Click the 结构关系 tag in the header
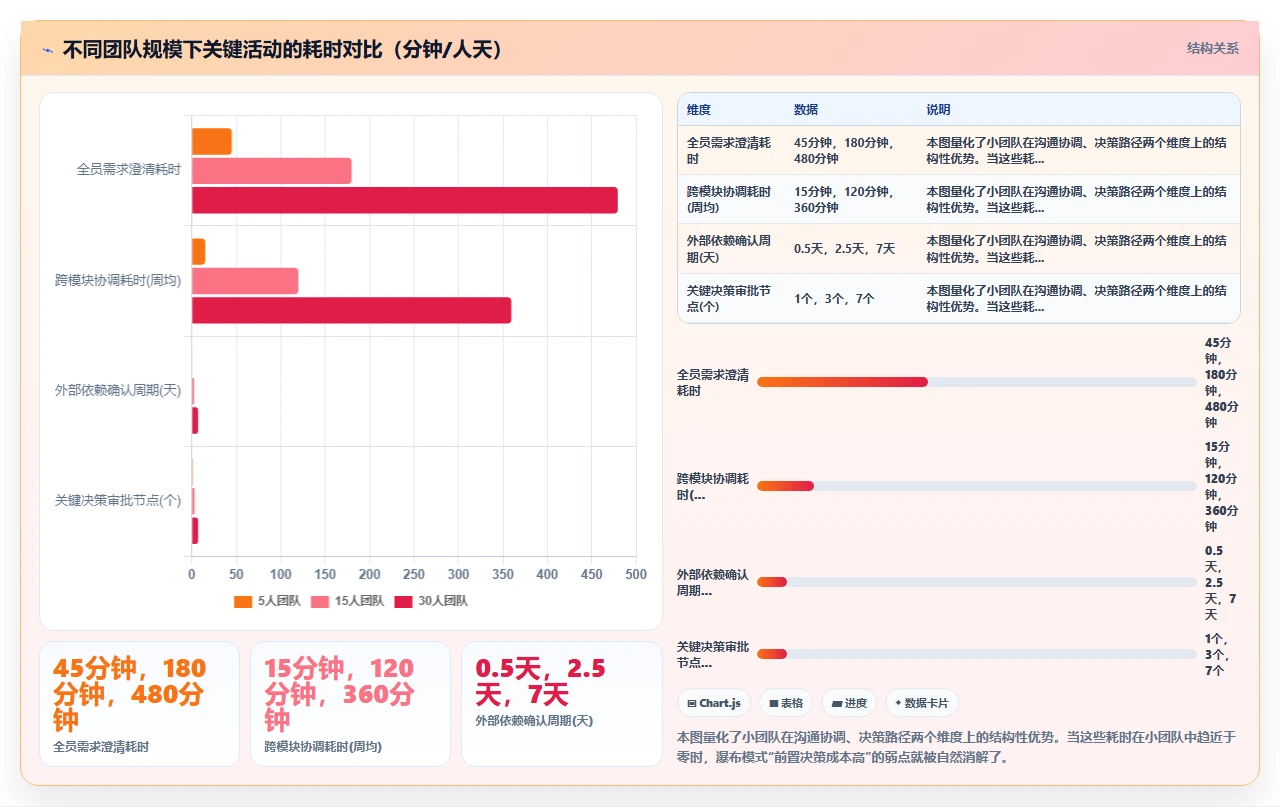This screenshot has height=807, width=1280. point(1212,48)
